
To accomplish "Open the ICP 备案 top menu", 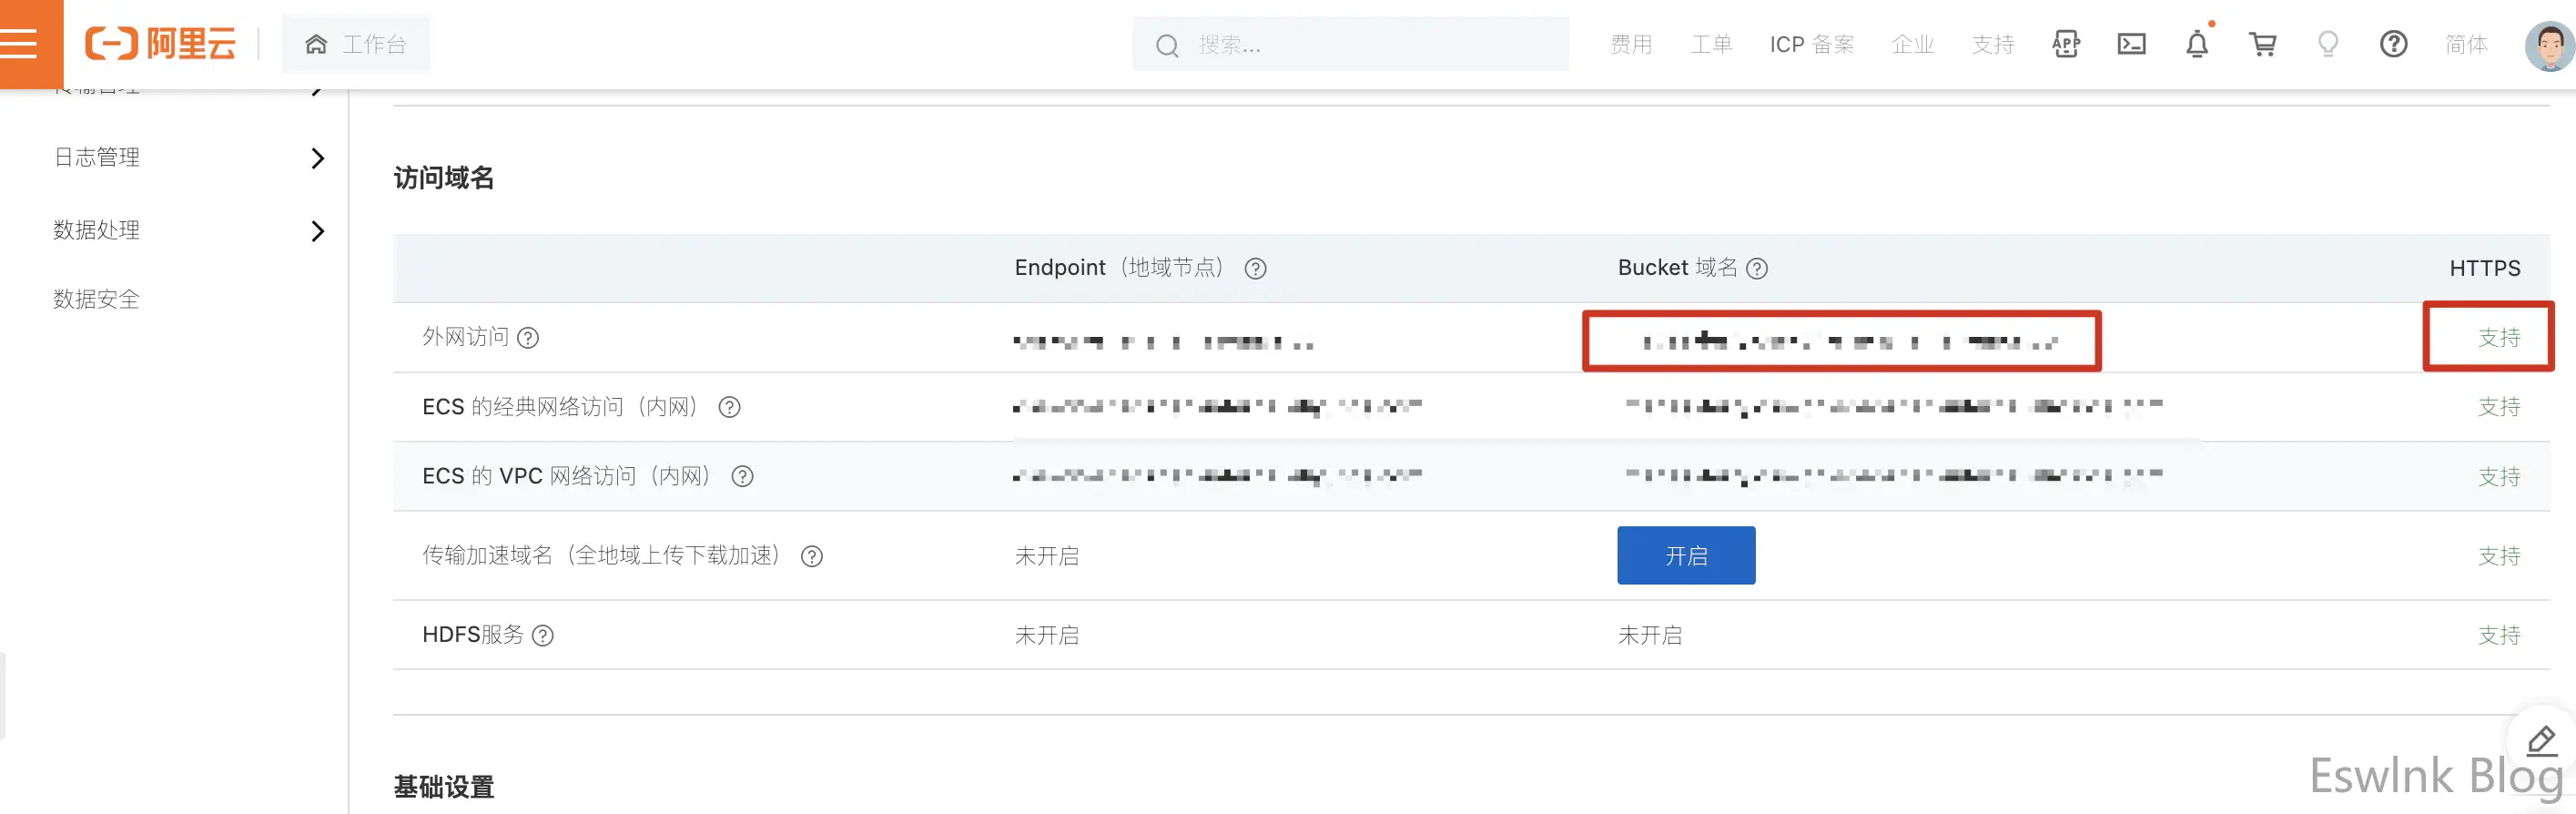I will (x=1811, y=44).
